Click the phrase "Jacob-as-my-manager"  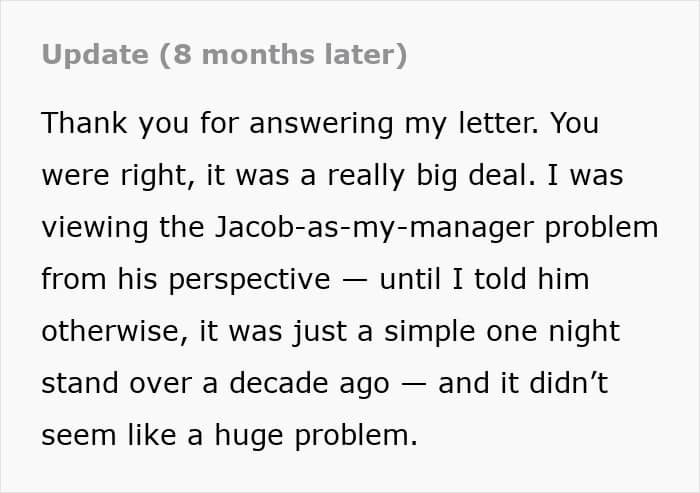pos(374,229)
